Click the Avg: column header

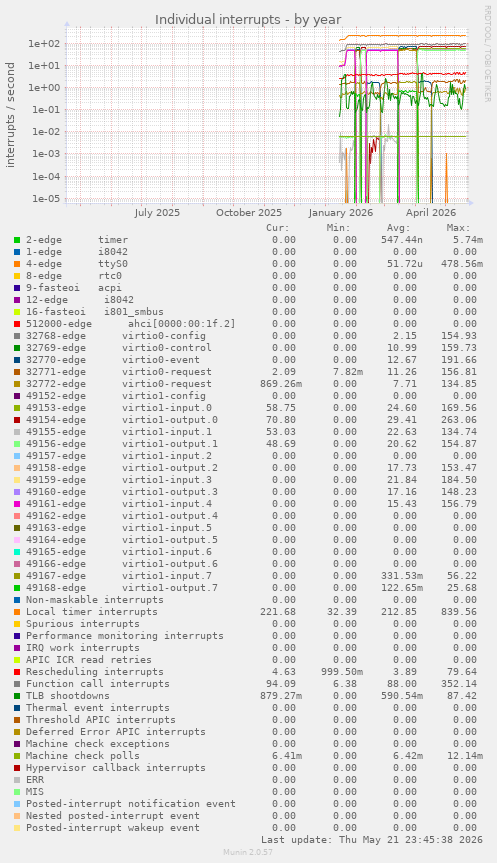[x=398, y=228]
